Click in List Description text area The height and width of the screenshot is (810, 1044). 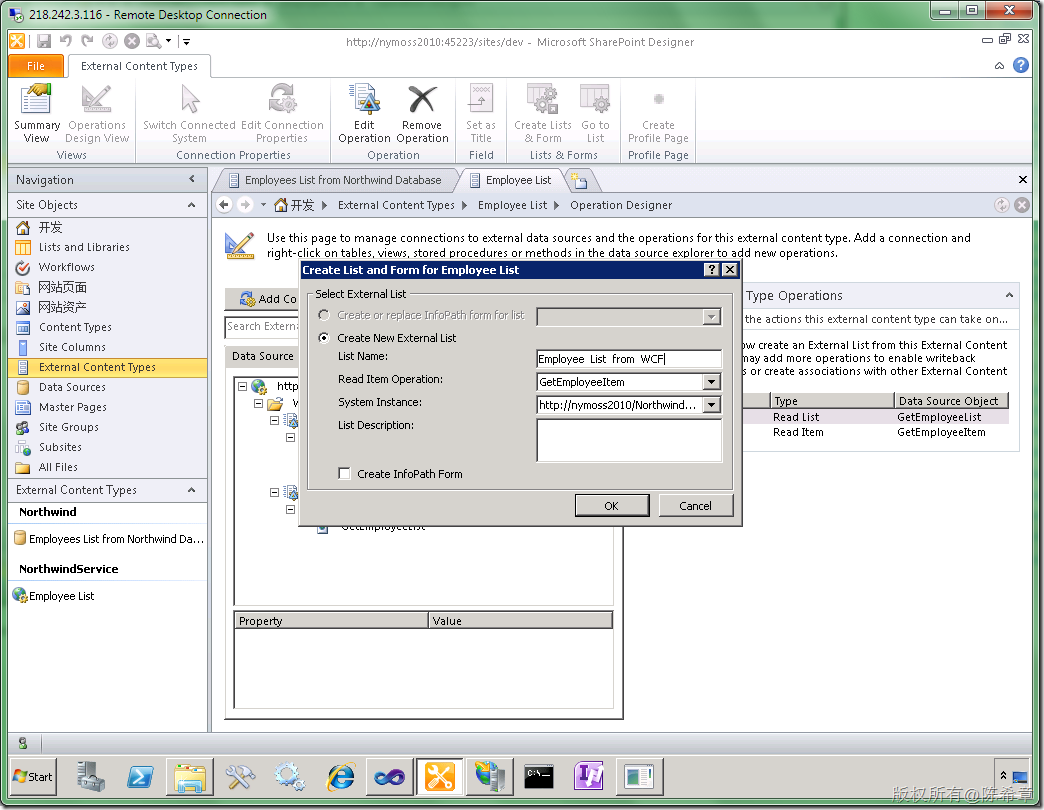click(x=629, y=440)
